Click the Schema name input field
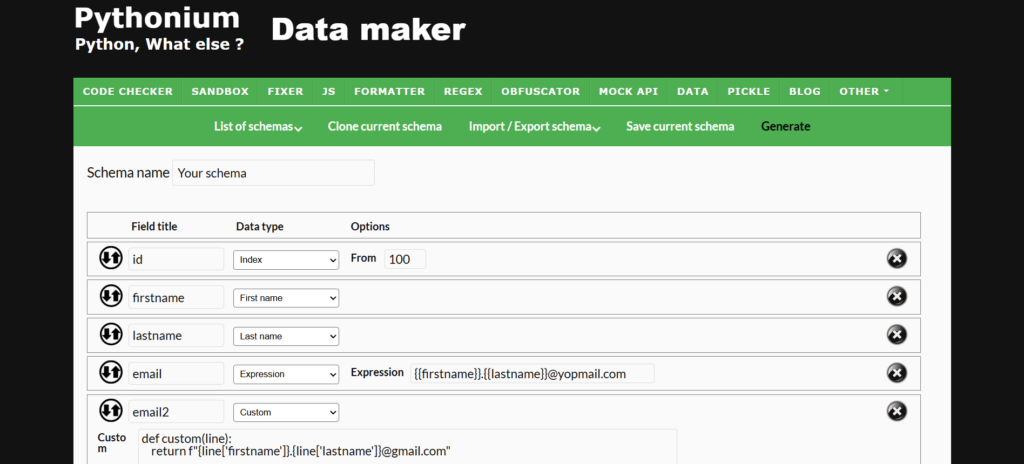The height and width of the screenshot is (464, 1024). point(274,173)
